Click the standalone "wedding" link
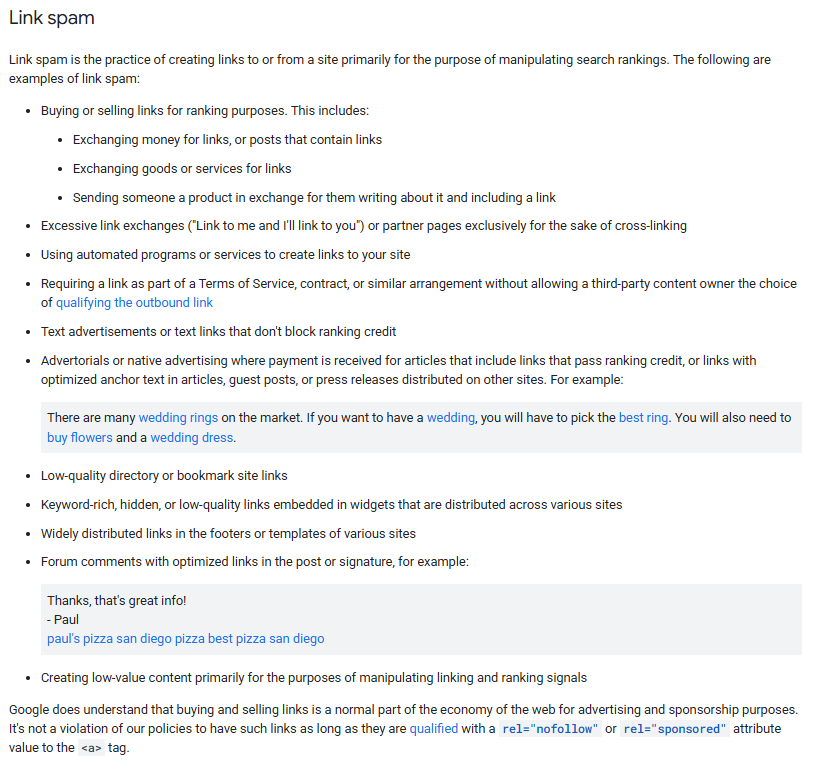This screenshot has height=771, width=813. [x=450, y=417]
